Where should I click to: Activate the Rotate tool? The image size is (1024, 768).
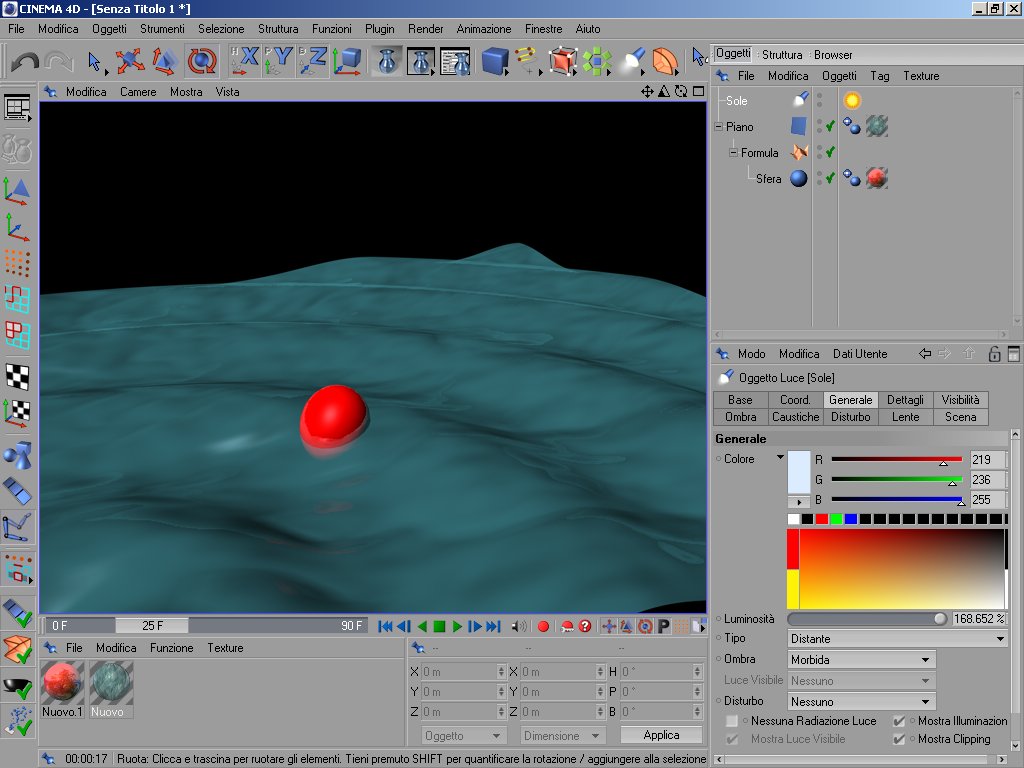tap(202, 61)
